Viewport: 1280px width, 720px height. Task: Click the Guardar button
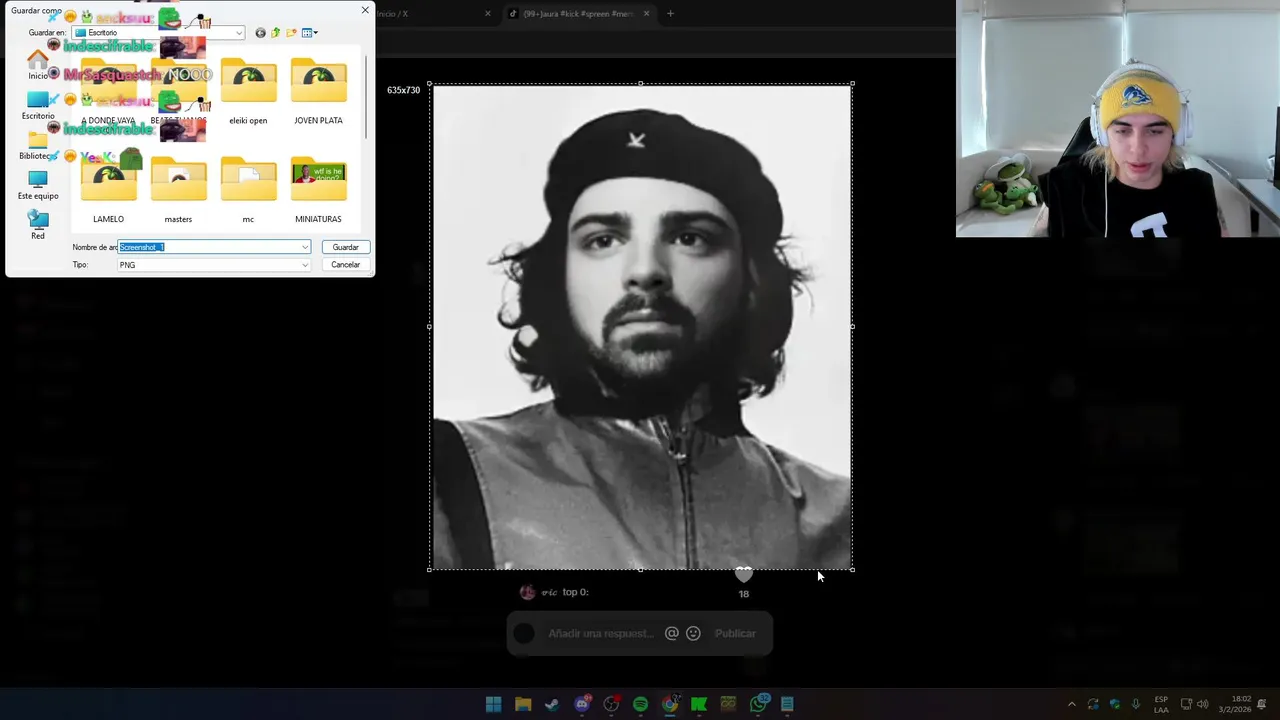click(x=346, y=247)
